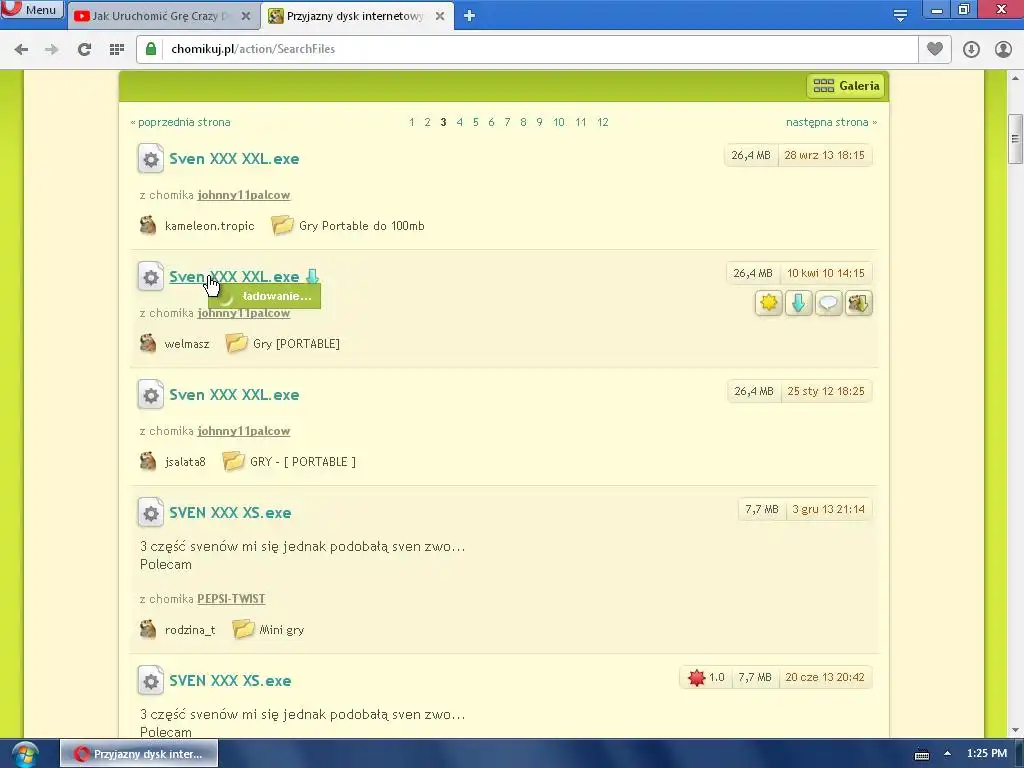Show hidden system tray icons arrow

tap(947, 754)
